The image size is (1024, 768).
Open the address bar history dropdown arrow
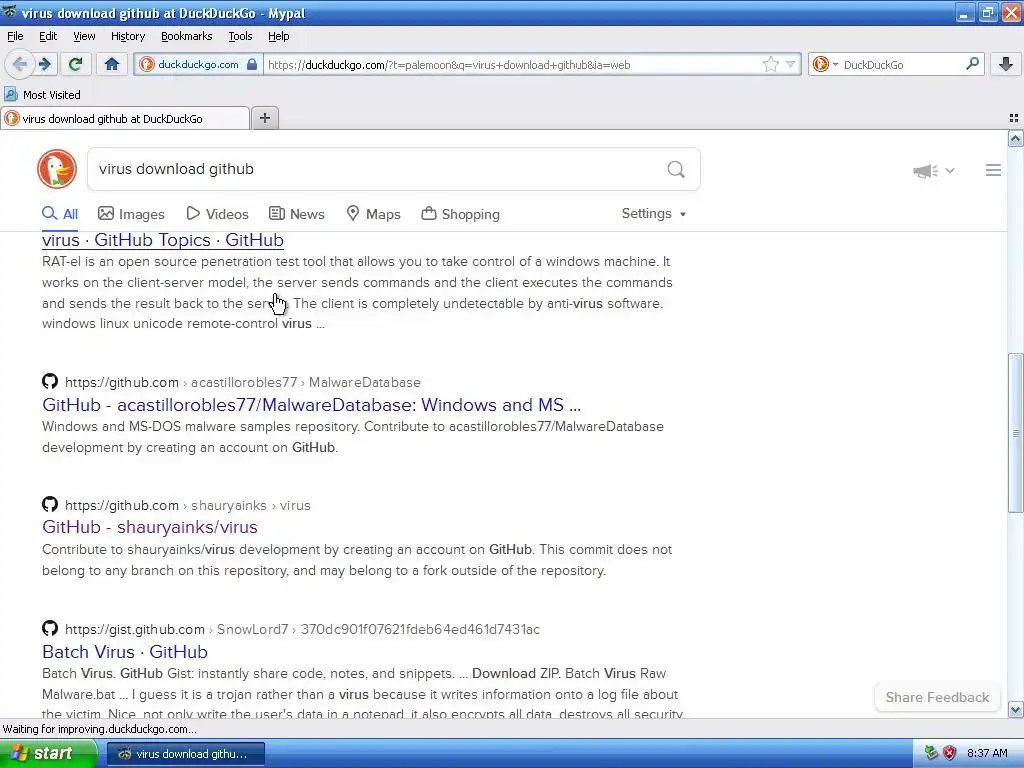pos(790,64)
